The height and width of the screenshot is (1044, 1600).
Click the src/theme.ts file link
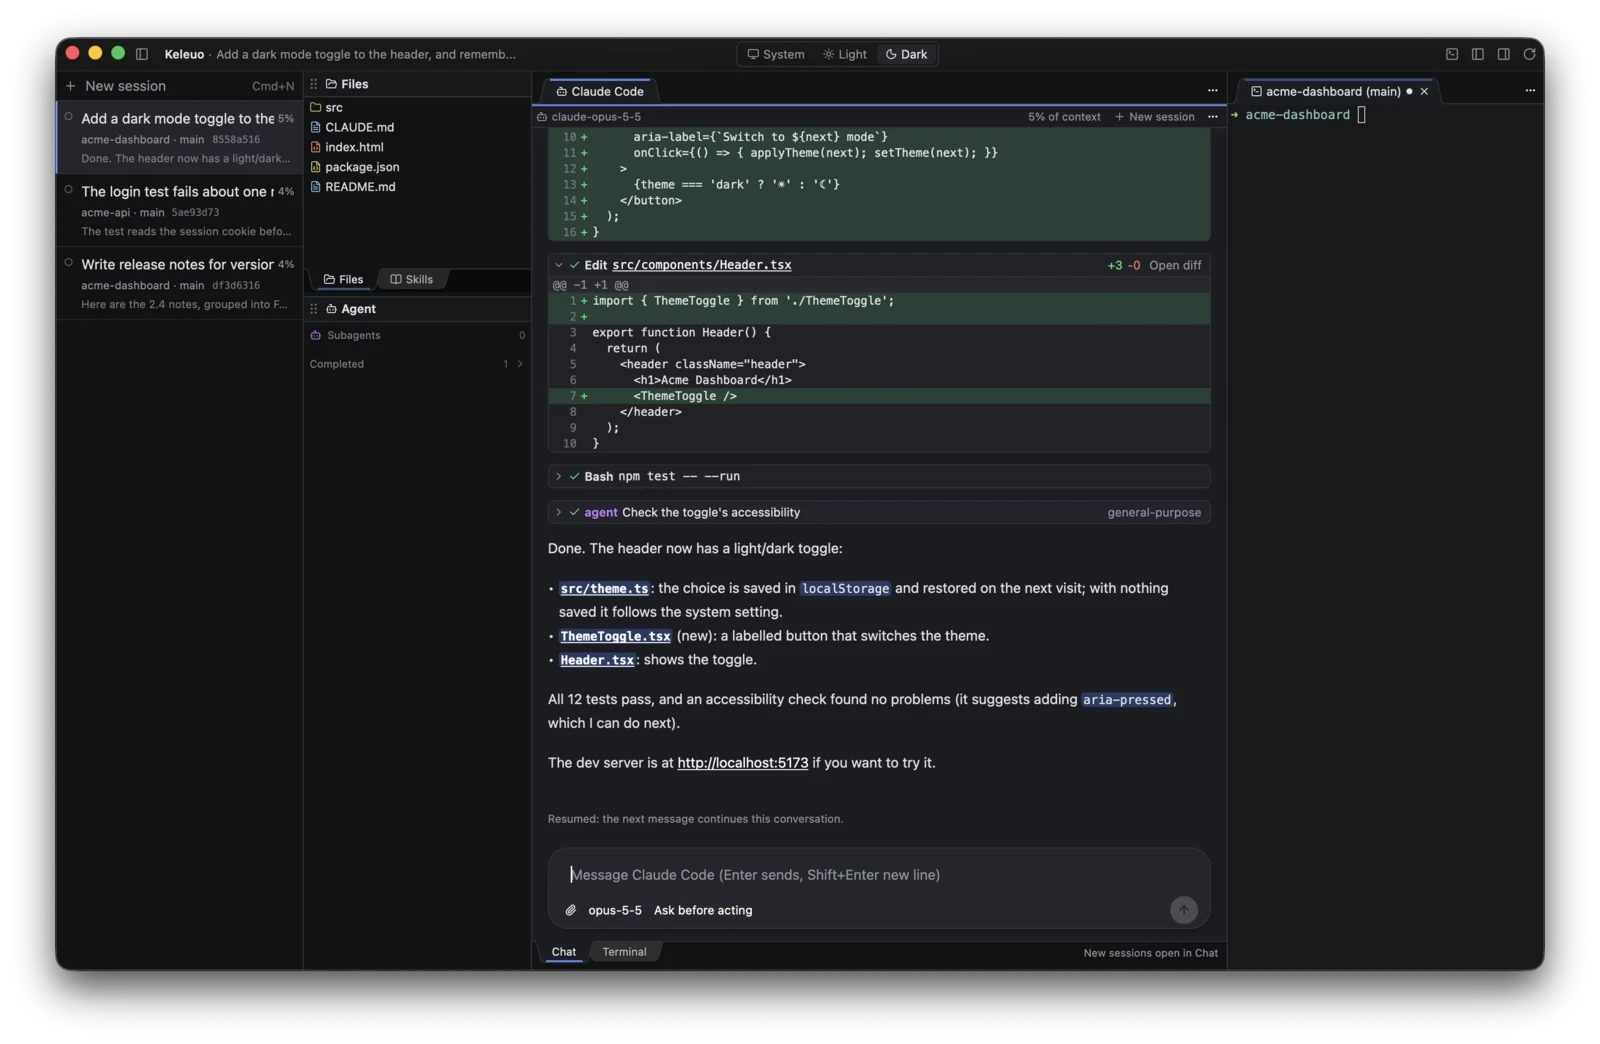coord(604,588)
